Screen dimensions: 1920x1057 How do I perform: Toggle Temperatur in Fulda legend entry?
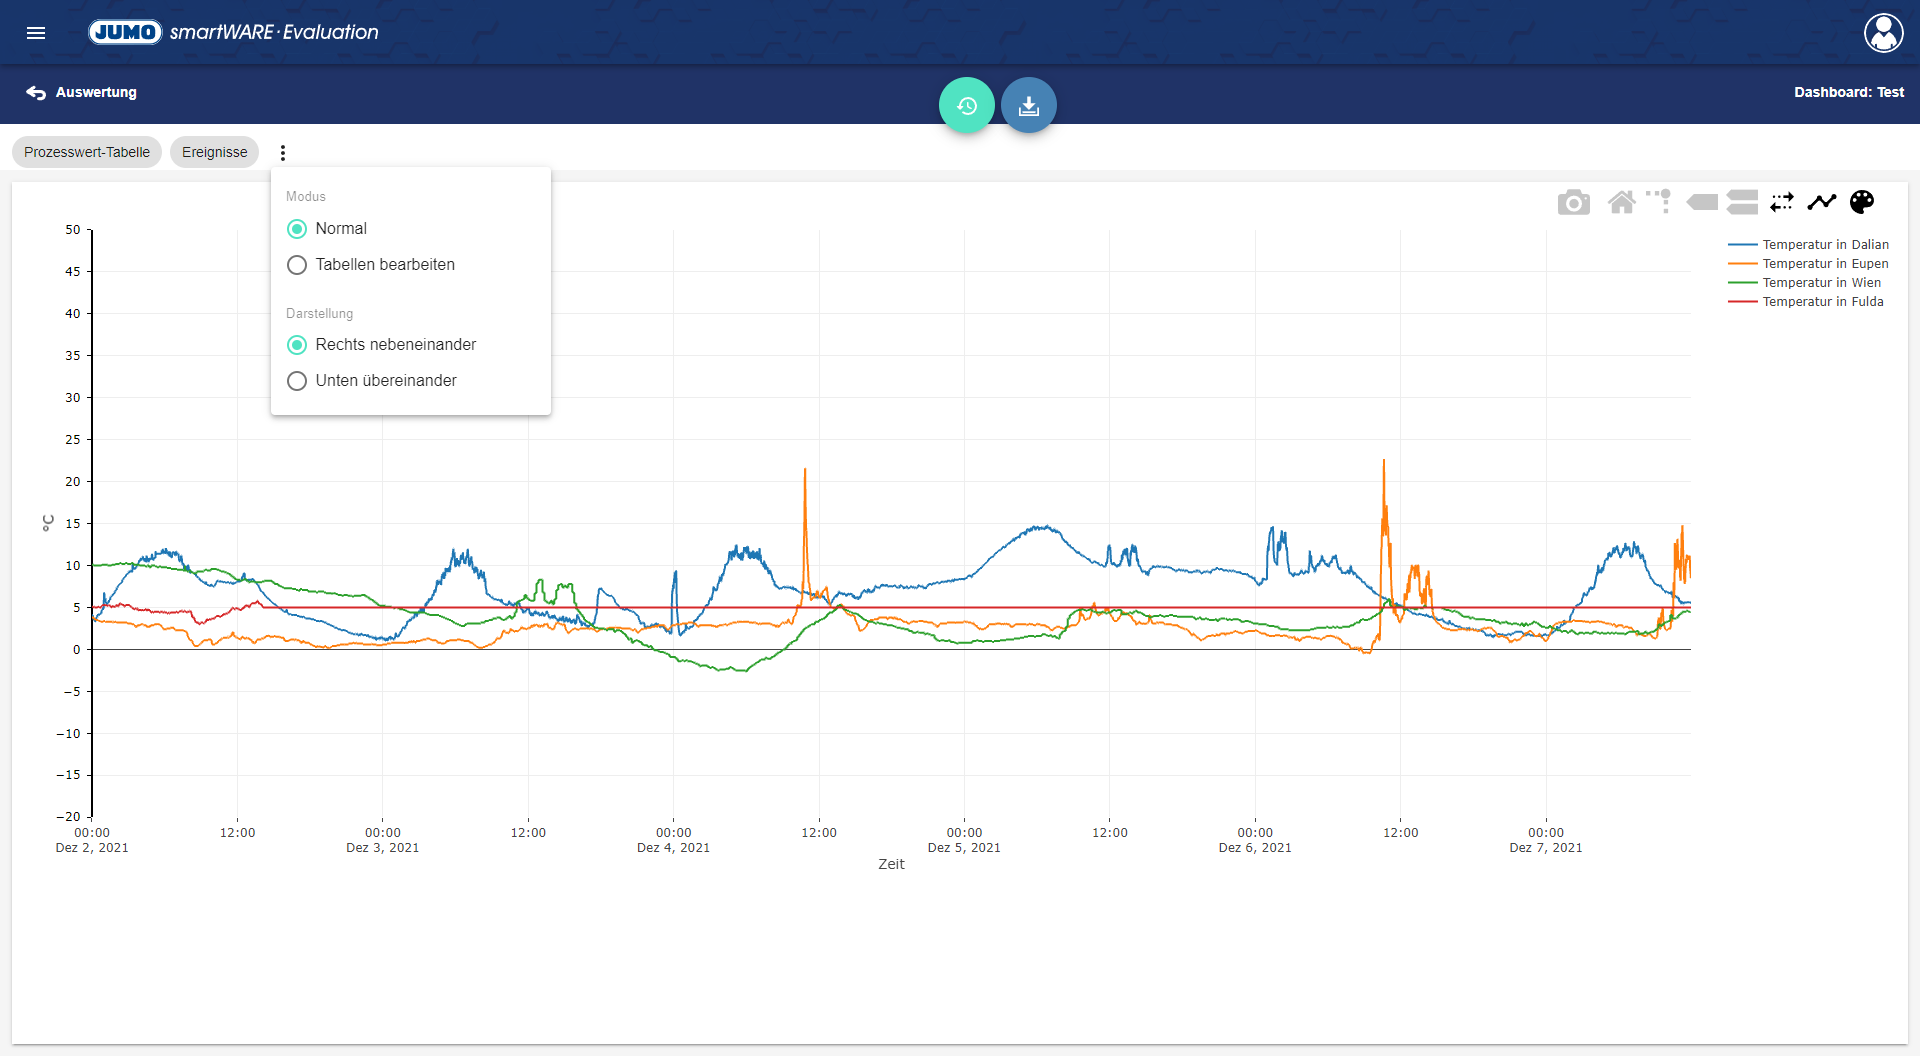tap(1822, 302)
